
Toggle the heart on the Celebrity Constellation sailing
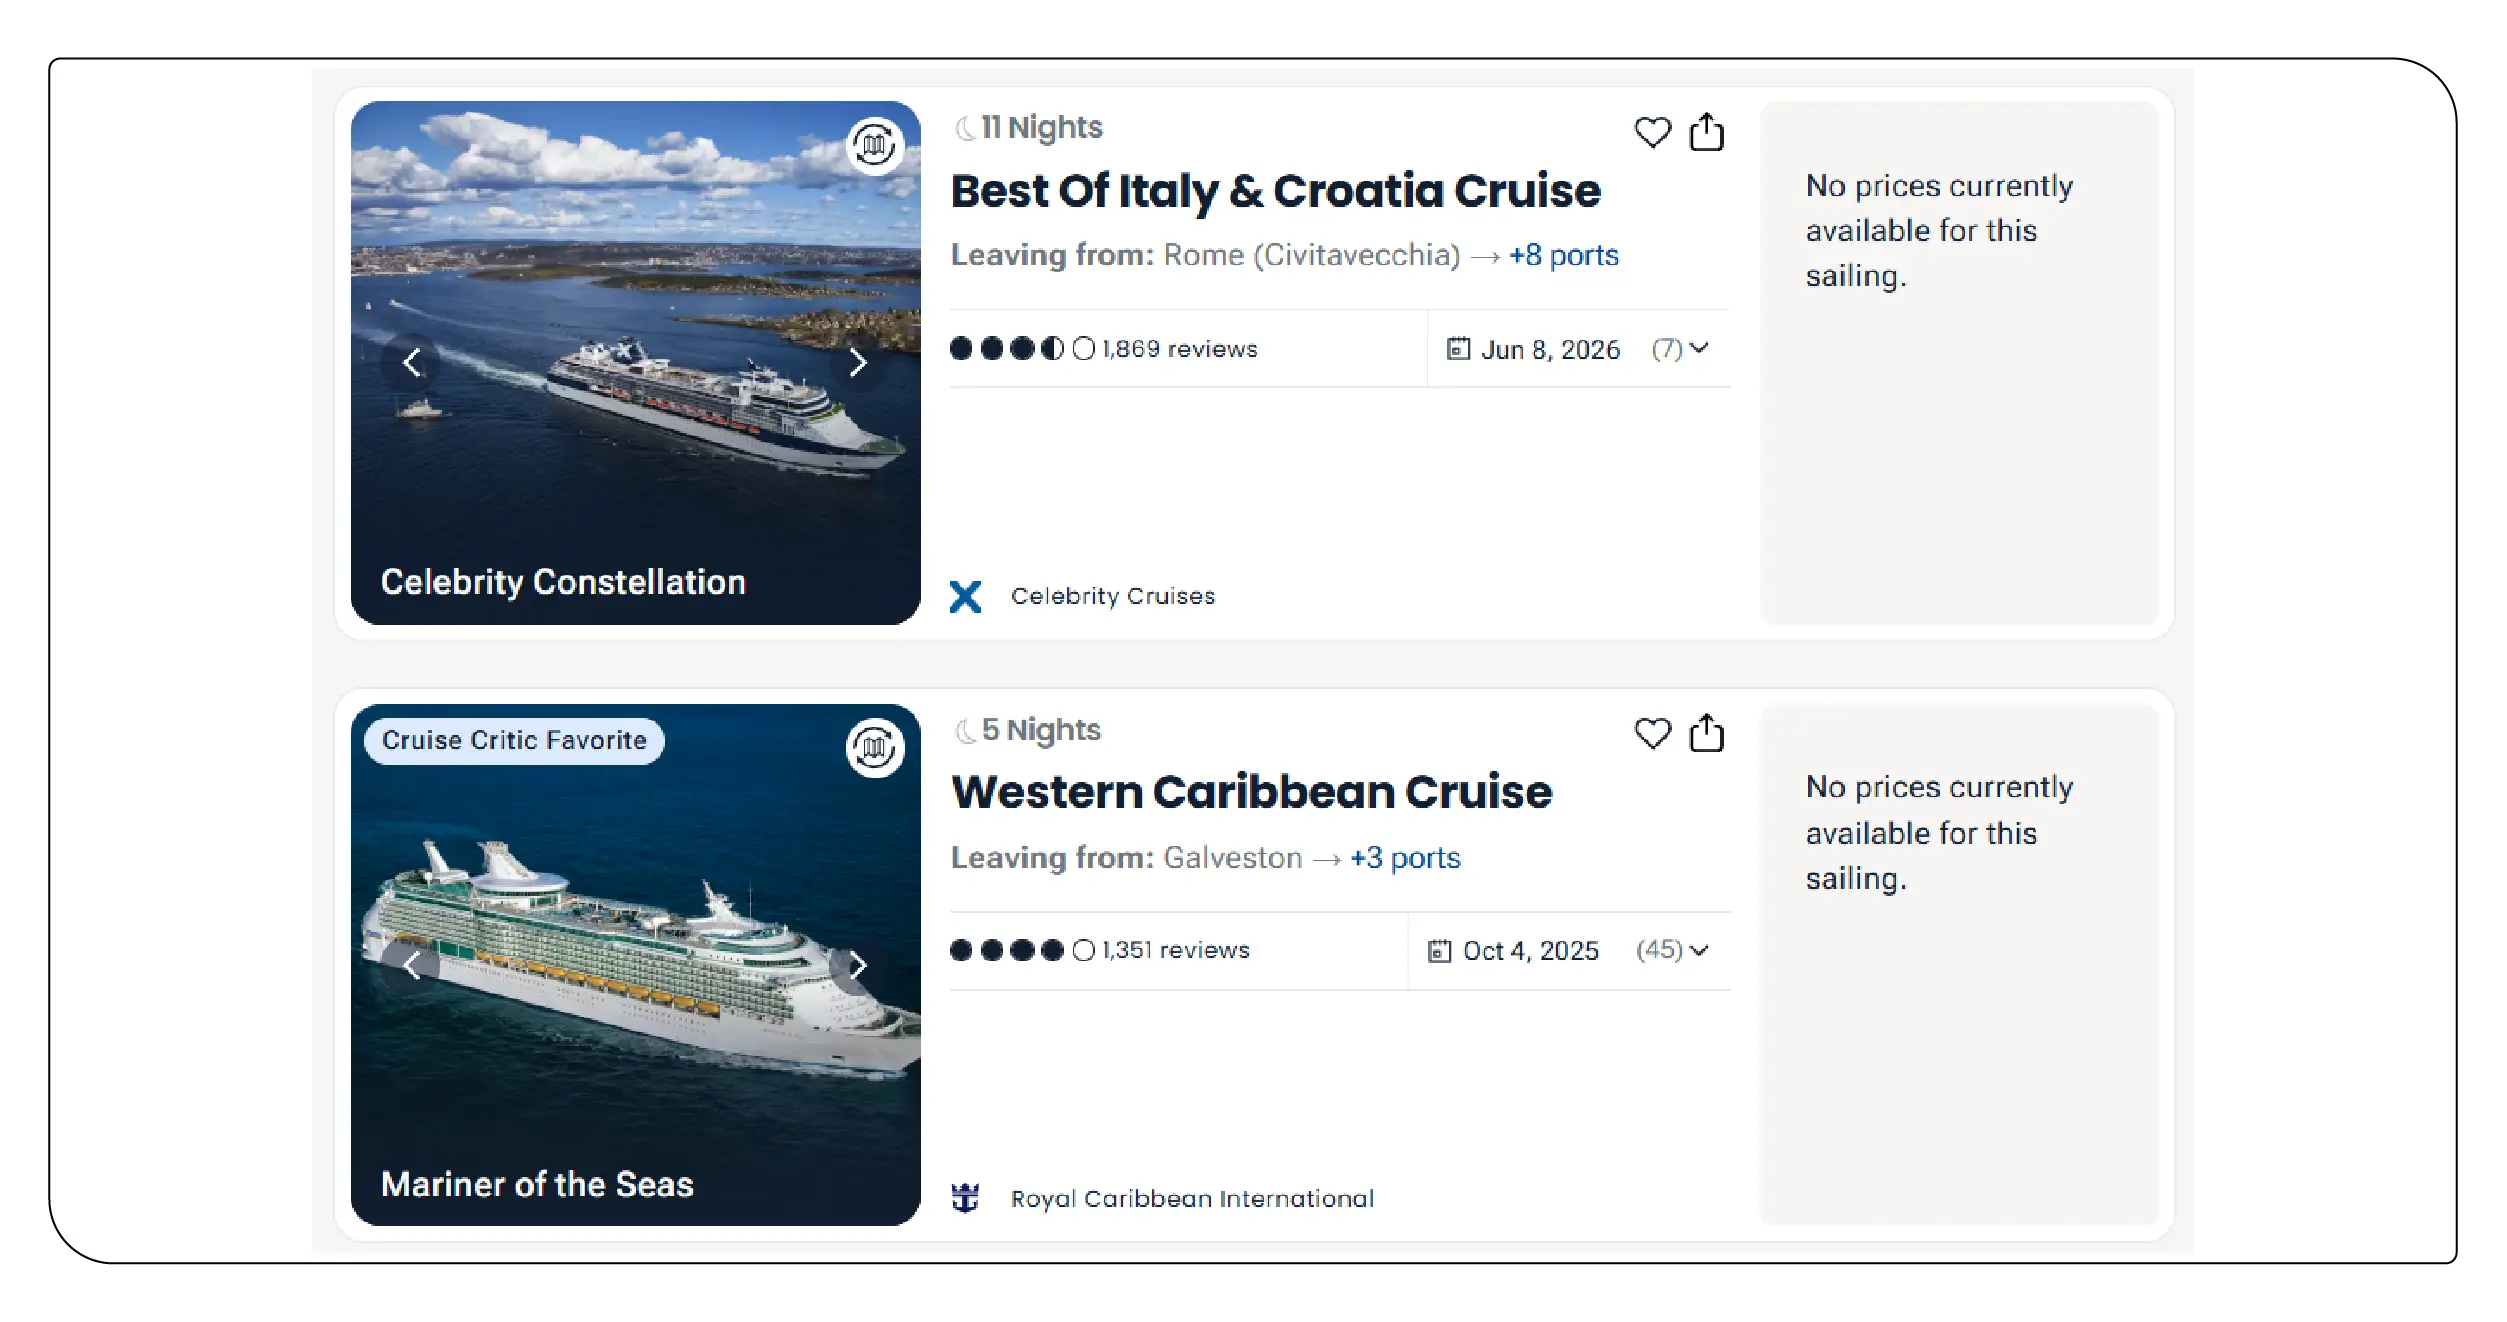point(1652,131)
